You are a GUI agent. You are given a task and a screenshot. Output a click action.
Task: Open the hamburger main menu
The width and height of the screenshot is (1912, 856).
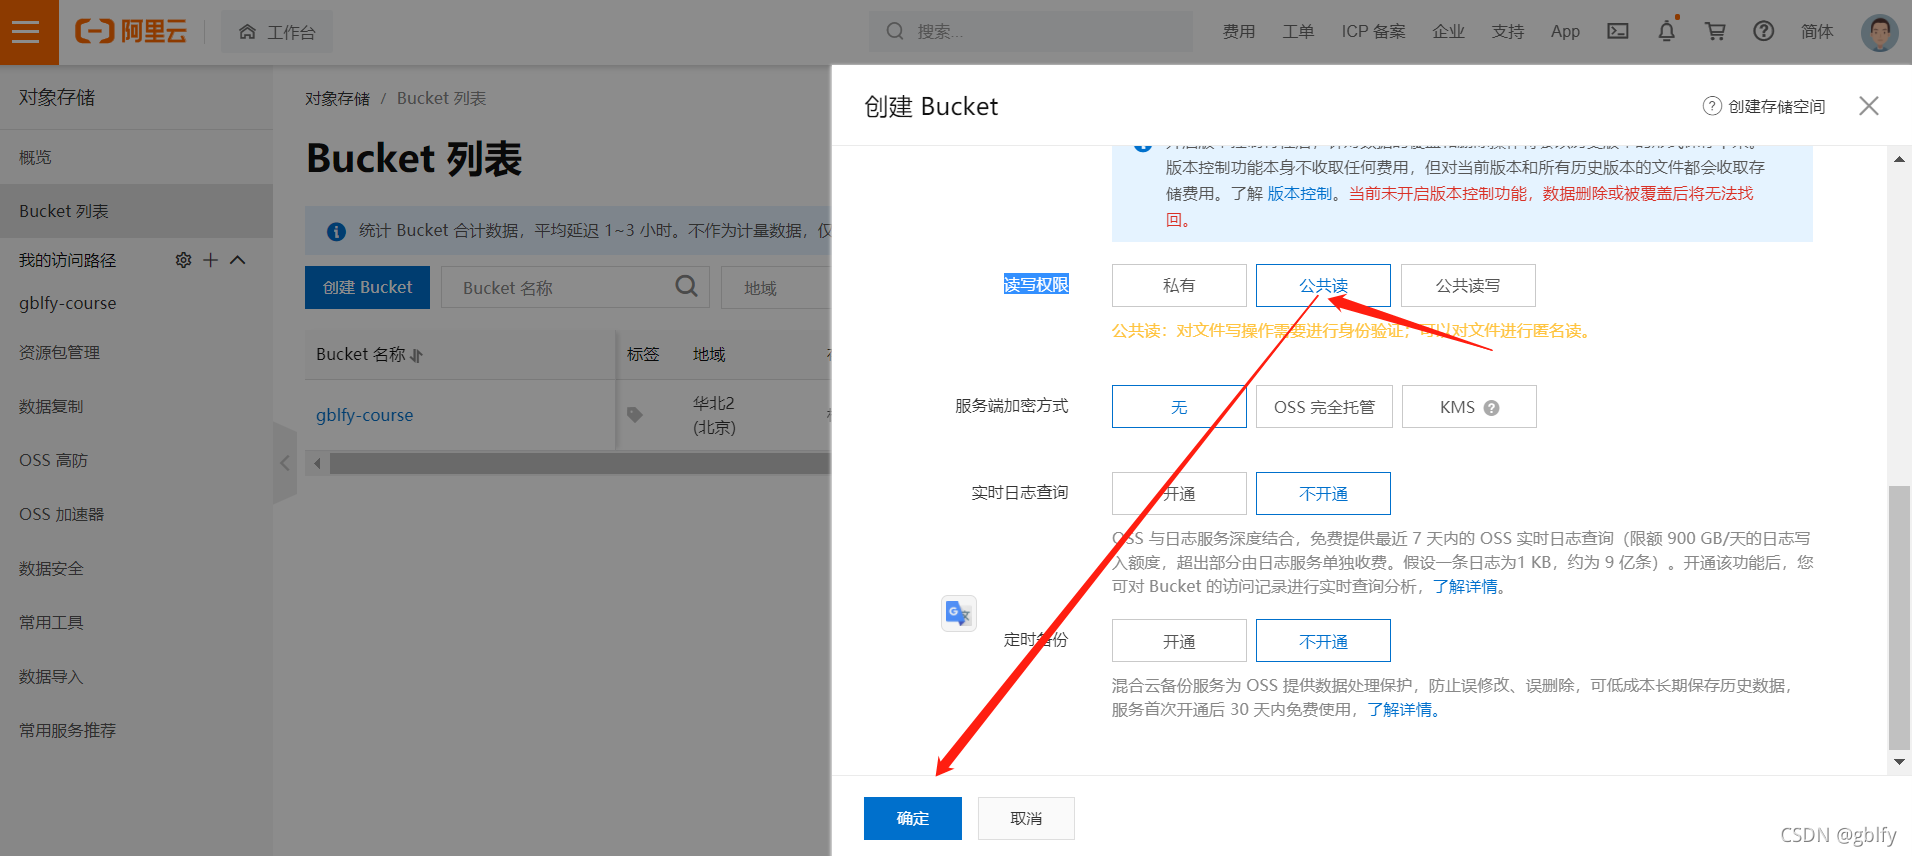click(x=29, y=32)
